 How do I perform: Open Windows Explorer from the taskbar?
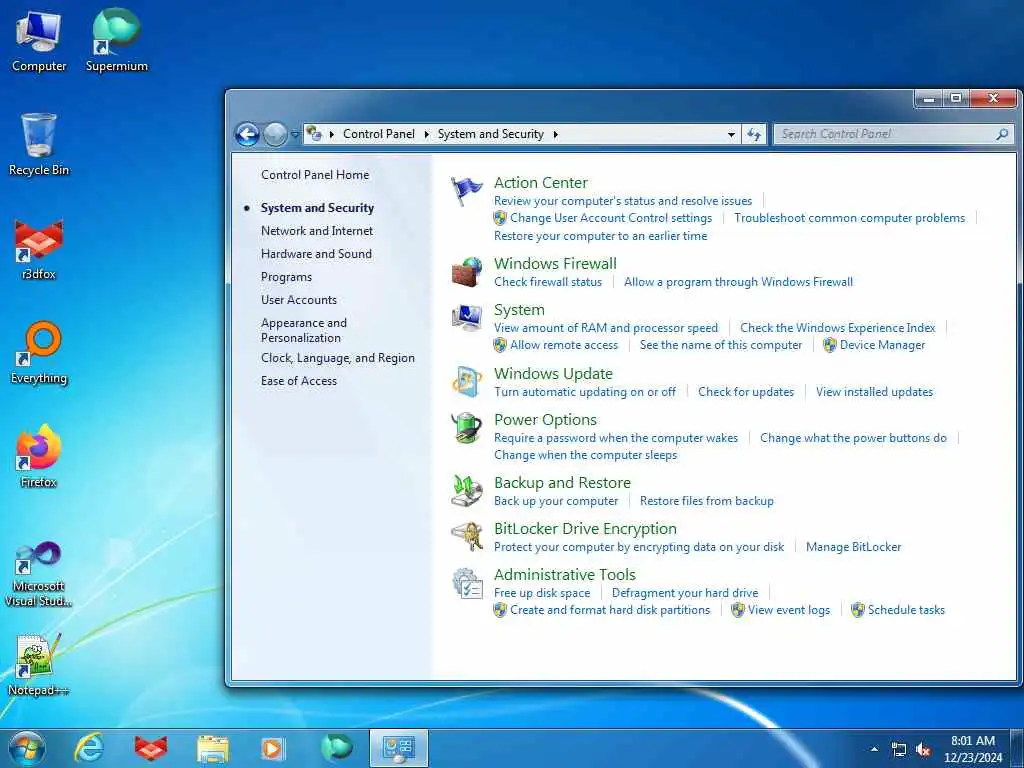point(213,749)
